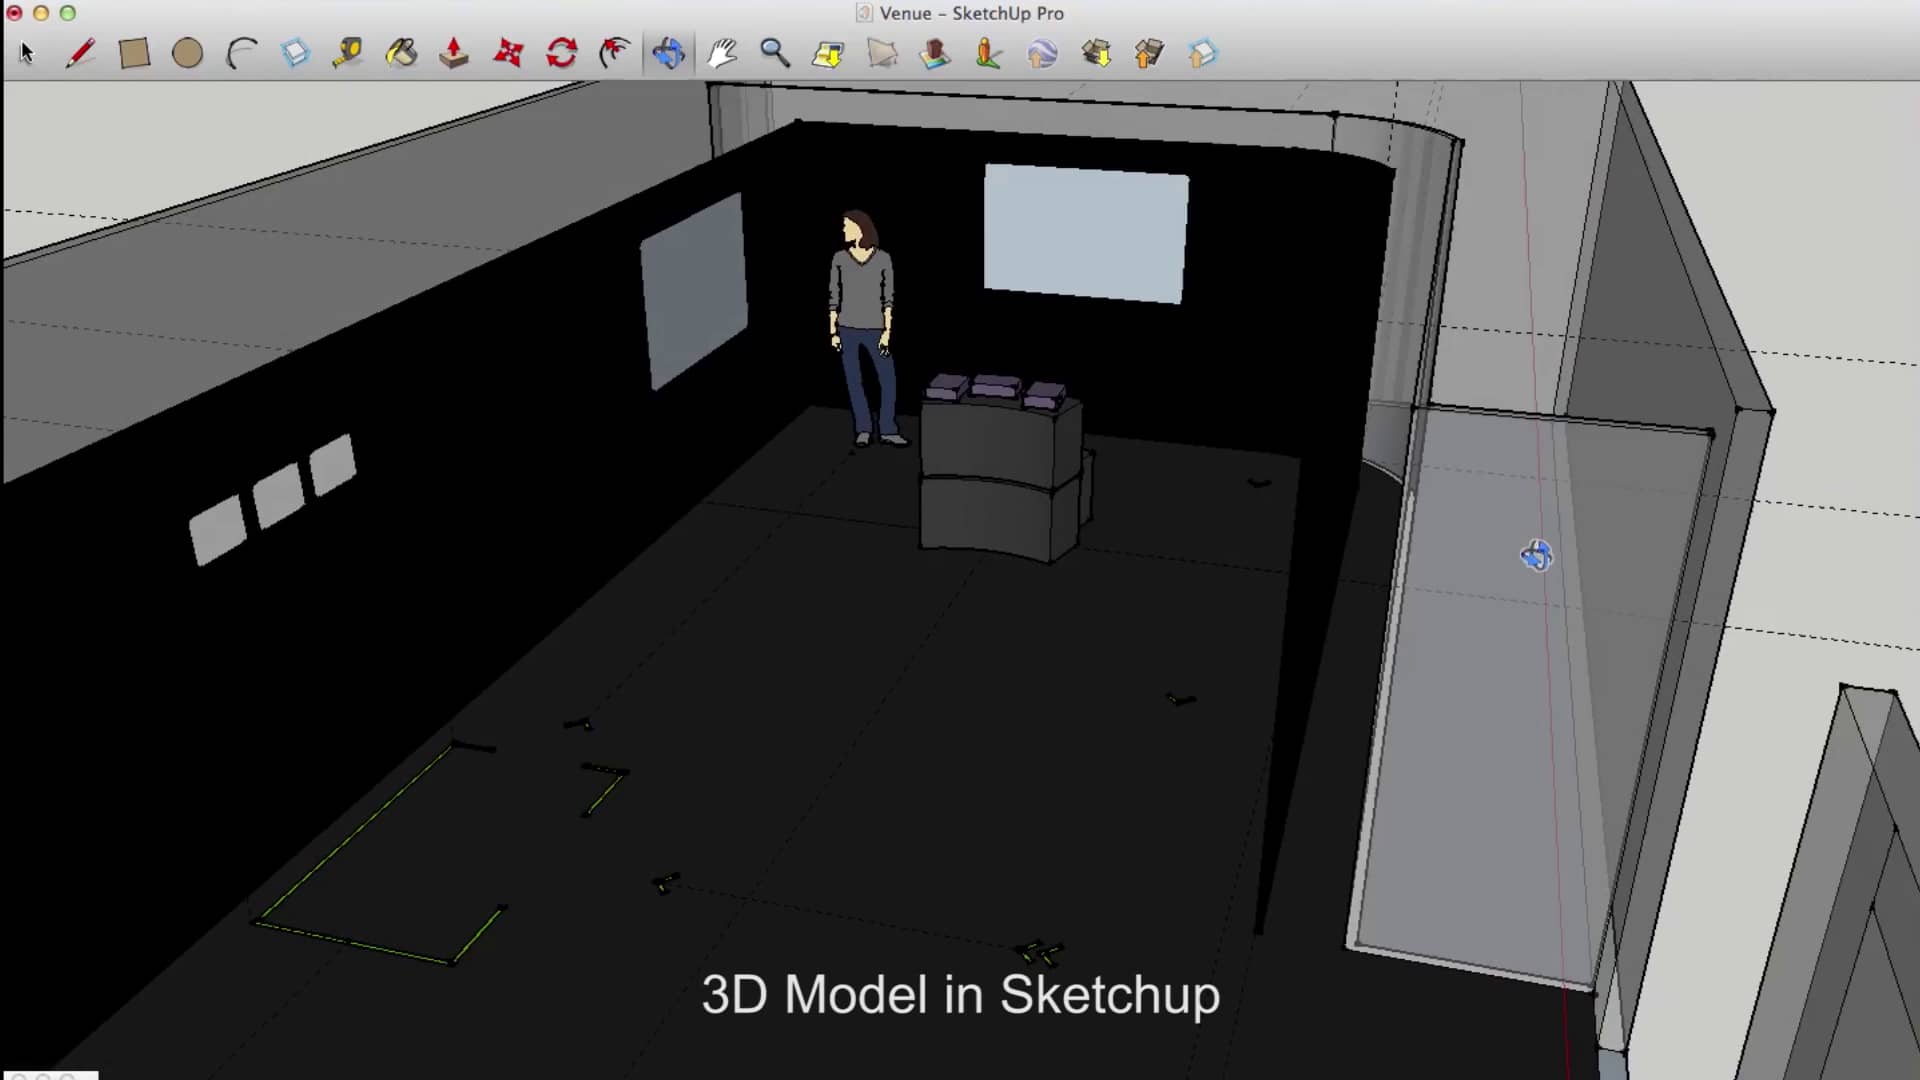Pick the Tape Measure tool
Screen dimensions: 1920x1080
pyautogui.click(x=348, y=52)
